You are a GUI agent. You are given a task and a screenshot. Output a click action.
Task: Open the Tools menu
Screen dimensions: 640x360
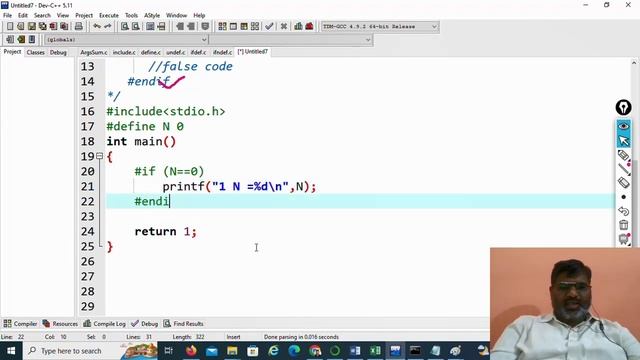(131, 15)
